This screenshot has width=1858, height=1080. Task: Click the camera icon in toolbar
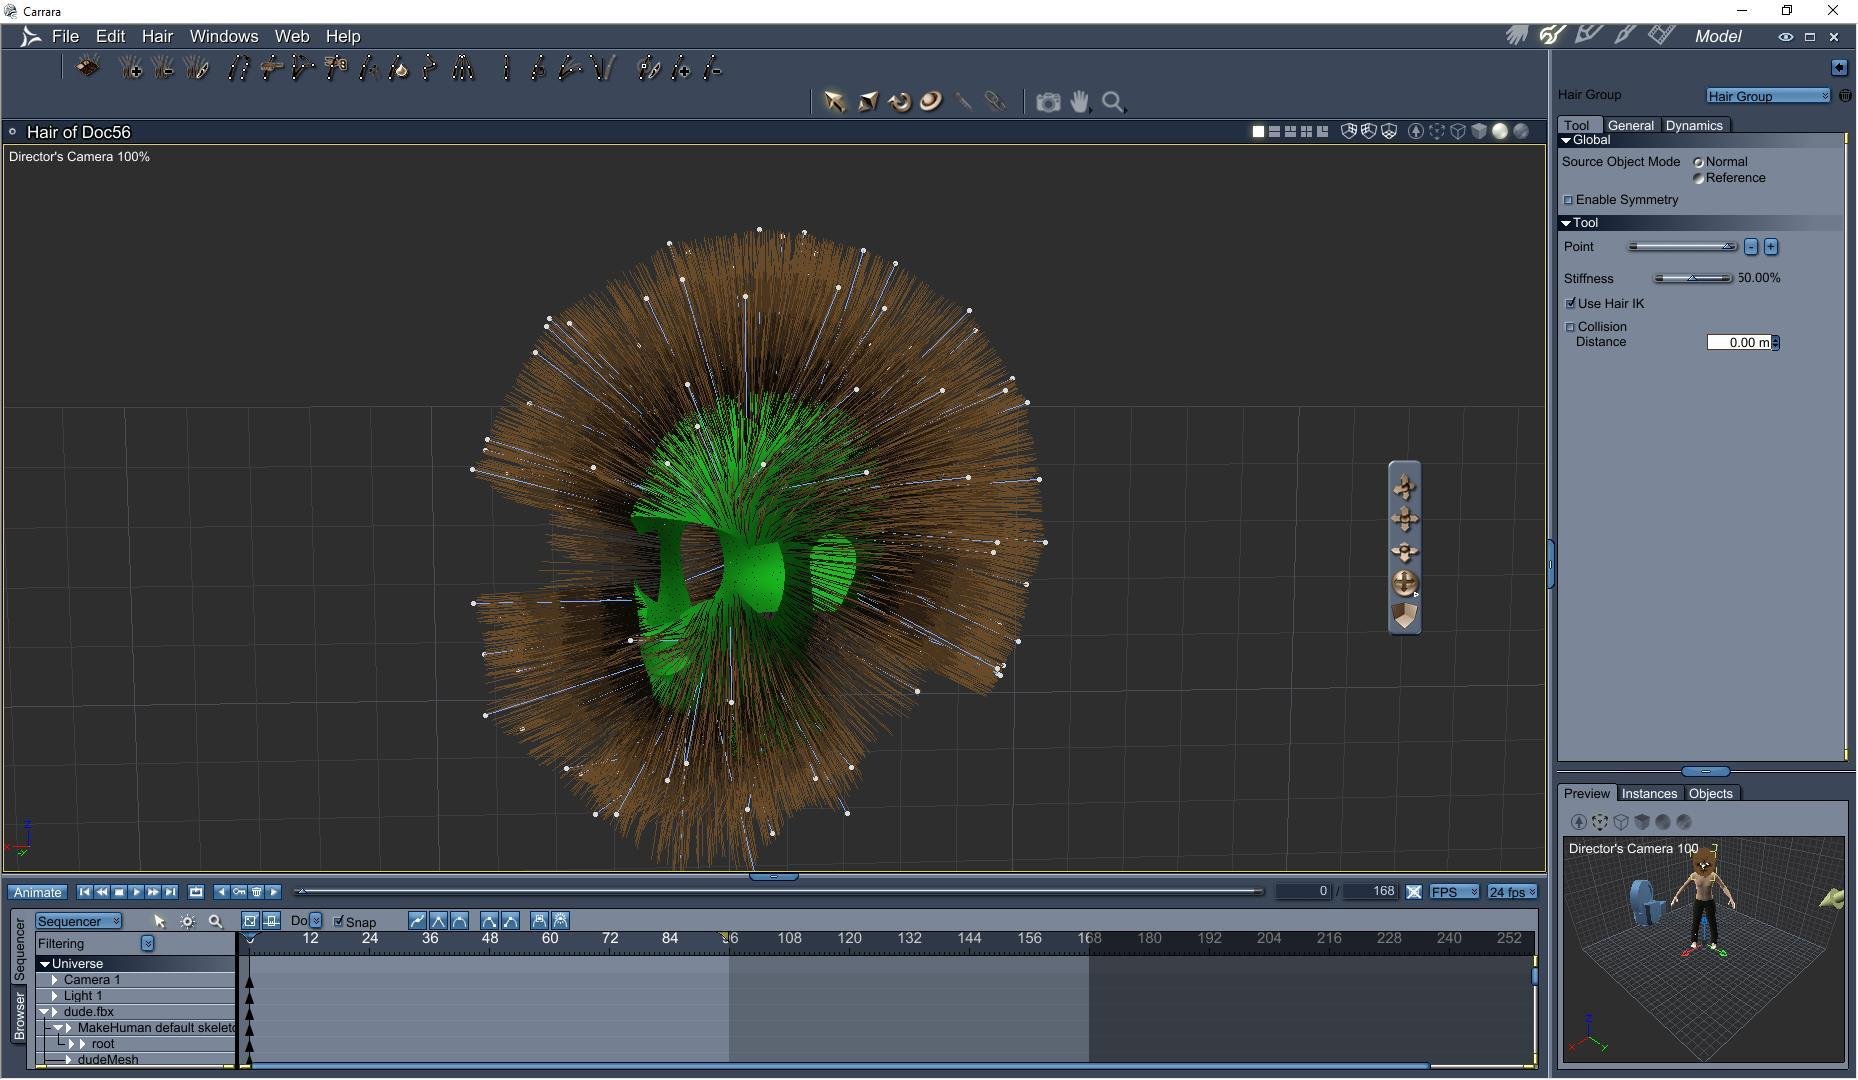[x=1048, y=102]
